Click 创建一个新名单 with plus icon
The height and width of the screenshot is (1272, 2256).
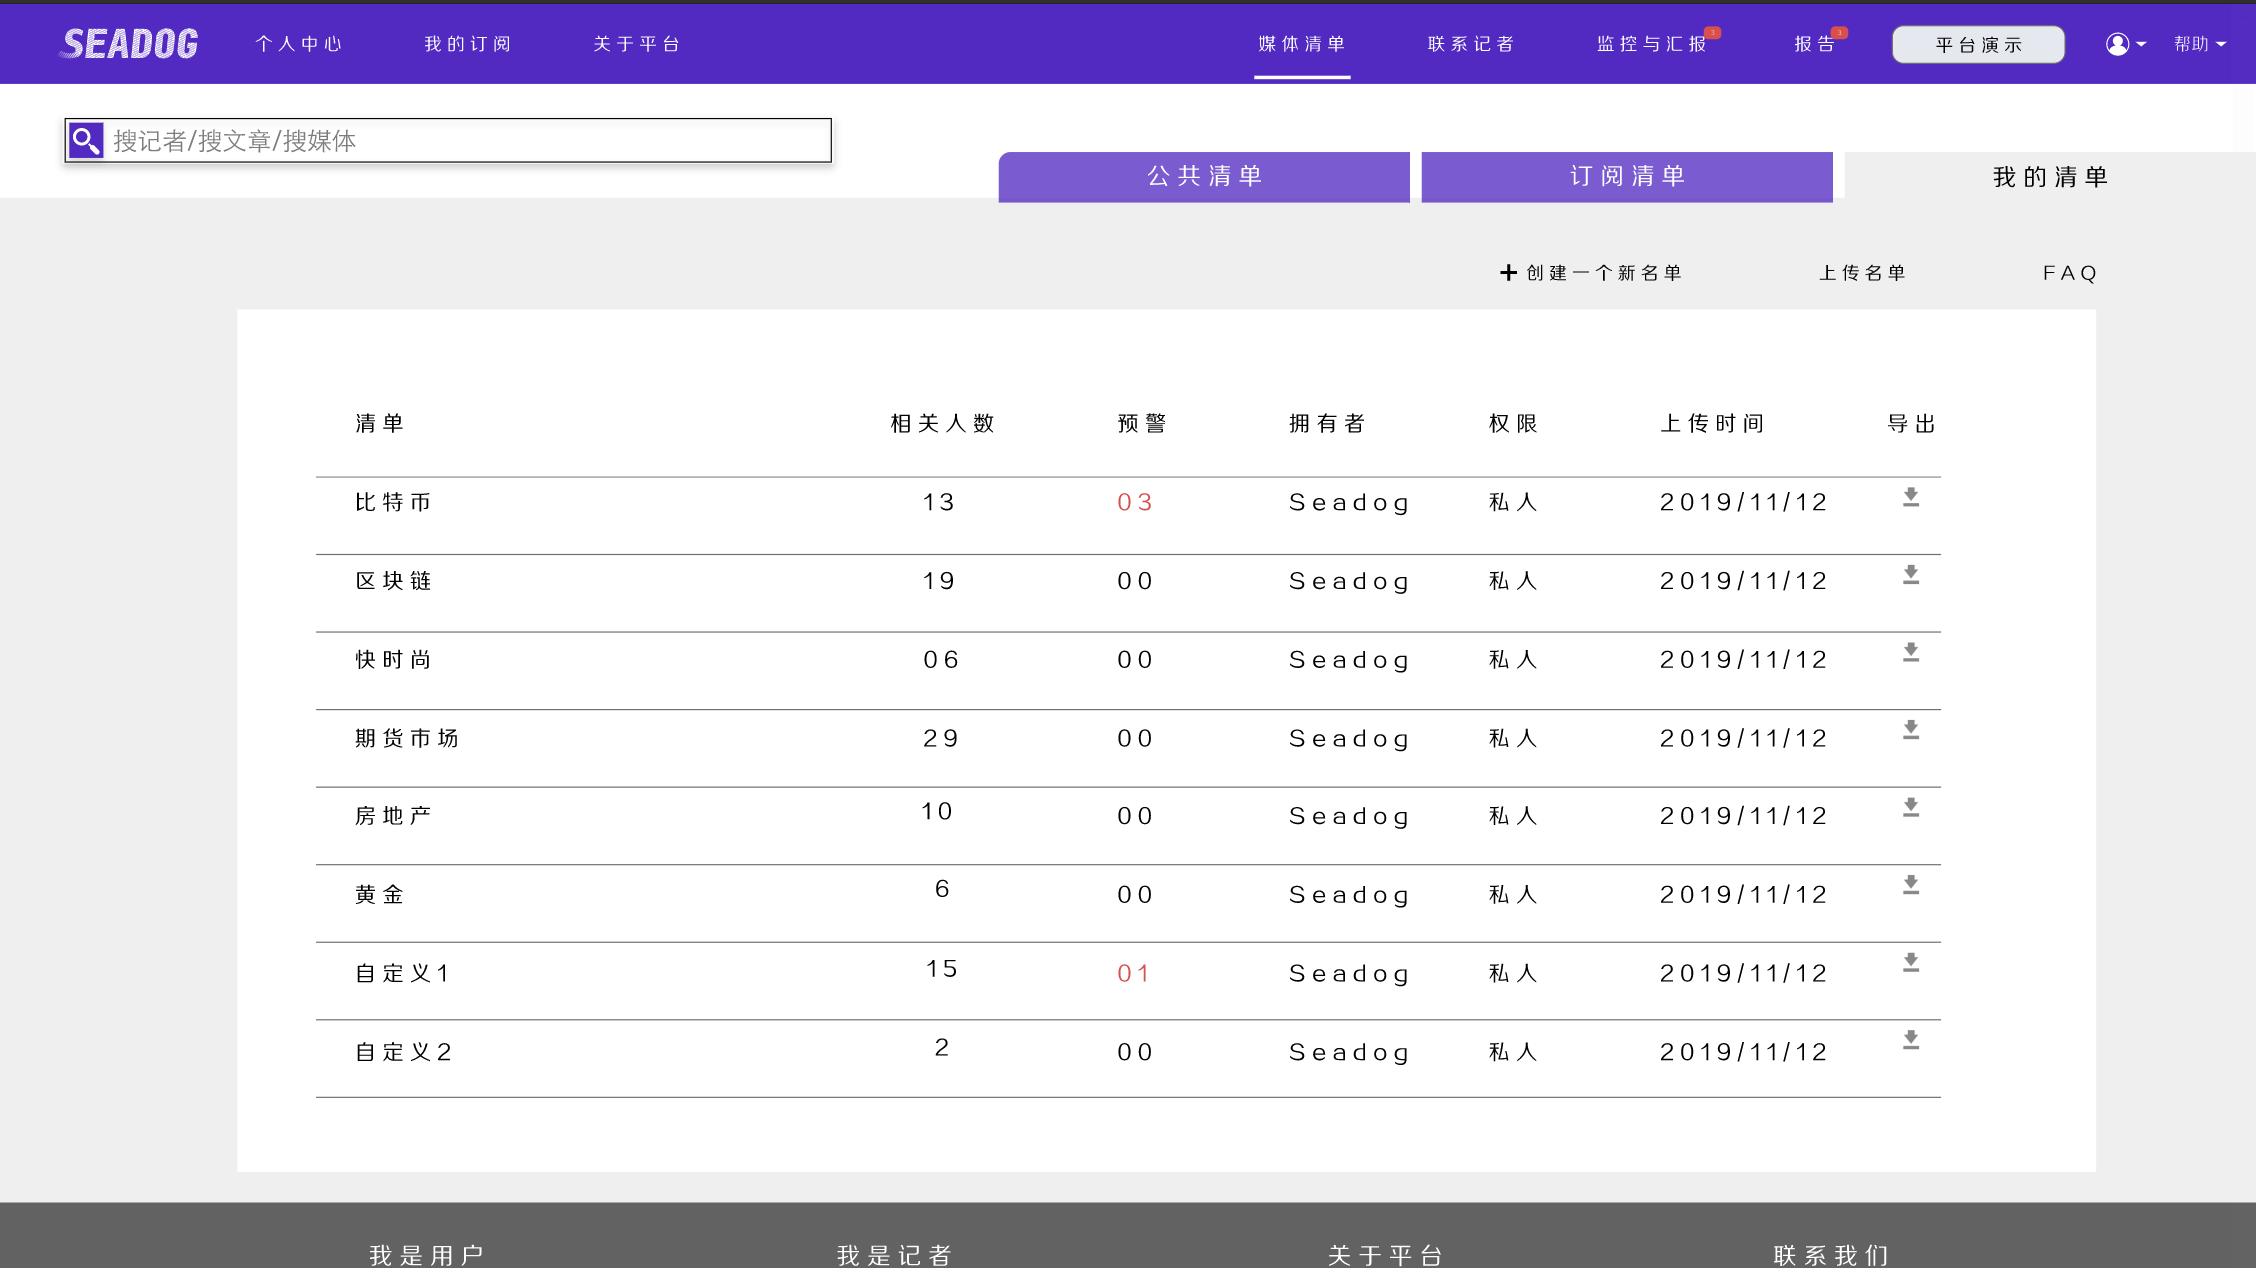pos(1591,273)
